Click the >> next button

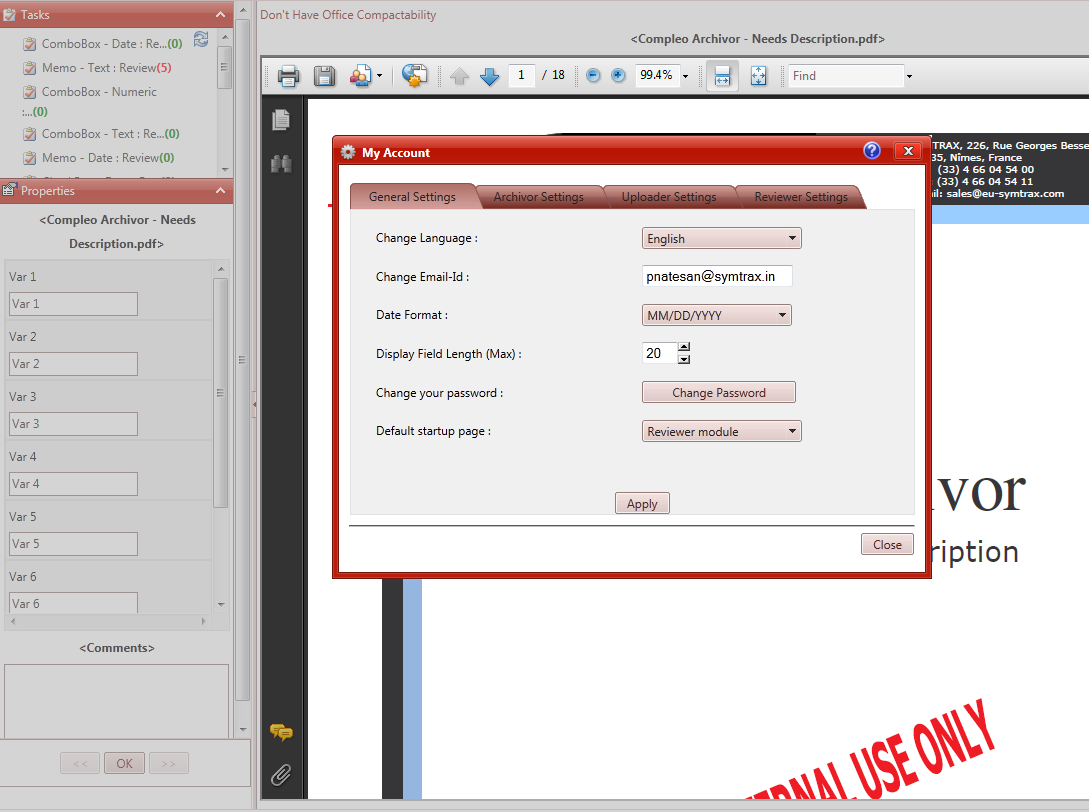click(169, 763)
